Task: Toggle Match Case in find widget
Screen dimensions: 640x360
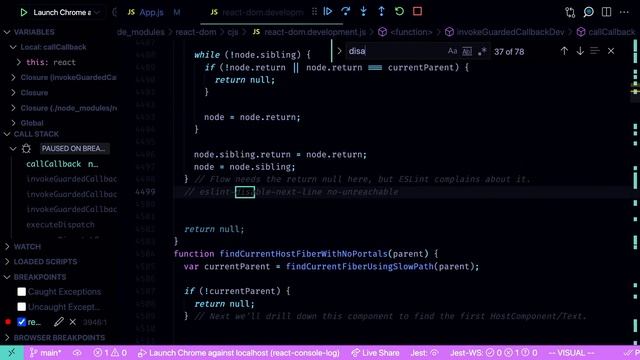Action: [x=452, y=51]
